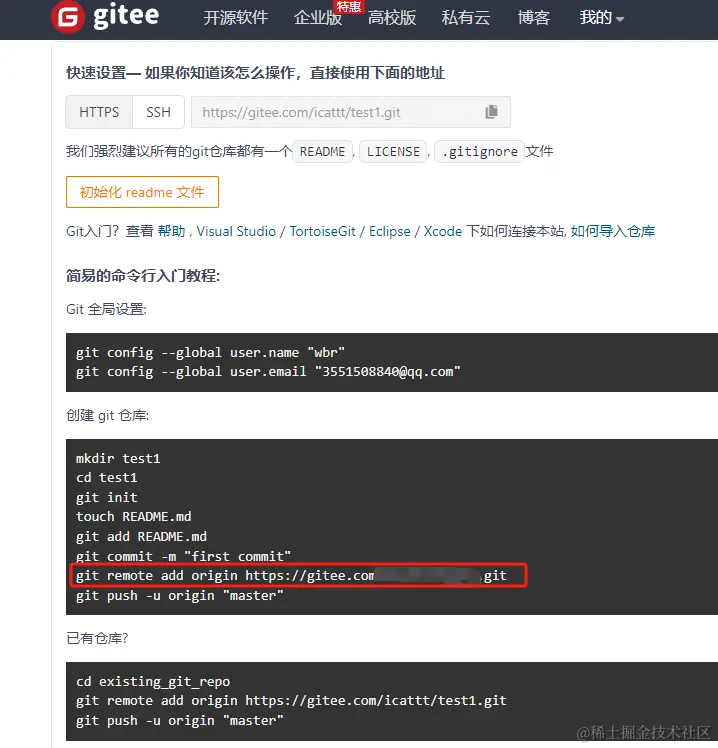
Task: Click the git commit 'first commit' line
Action: pos(183,556)
